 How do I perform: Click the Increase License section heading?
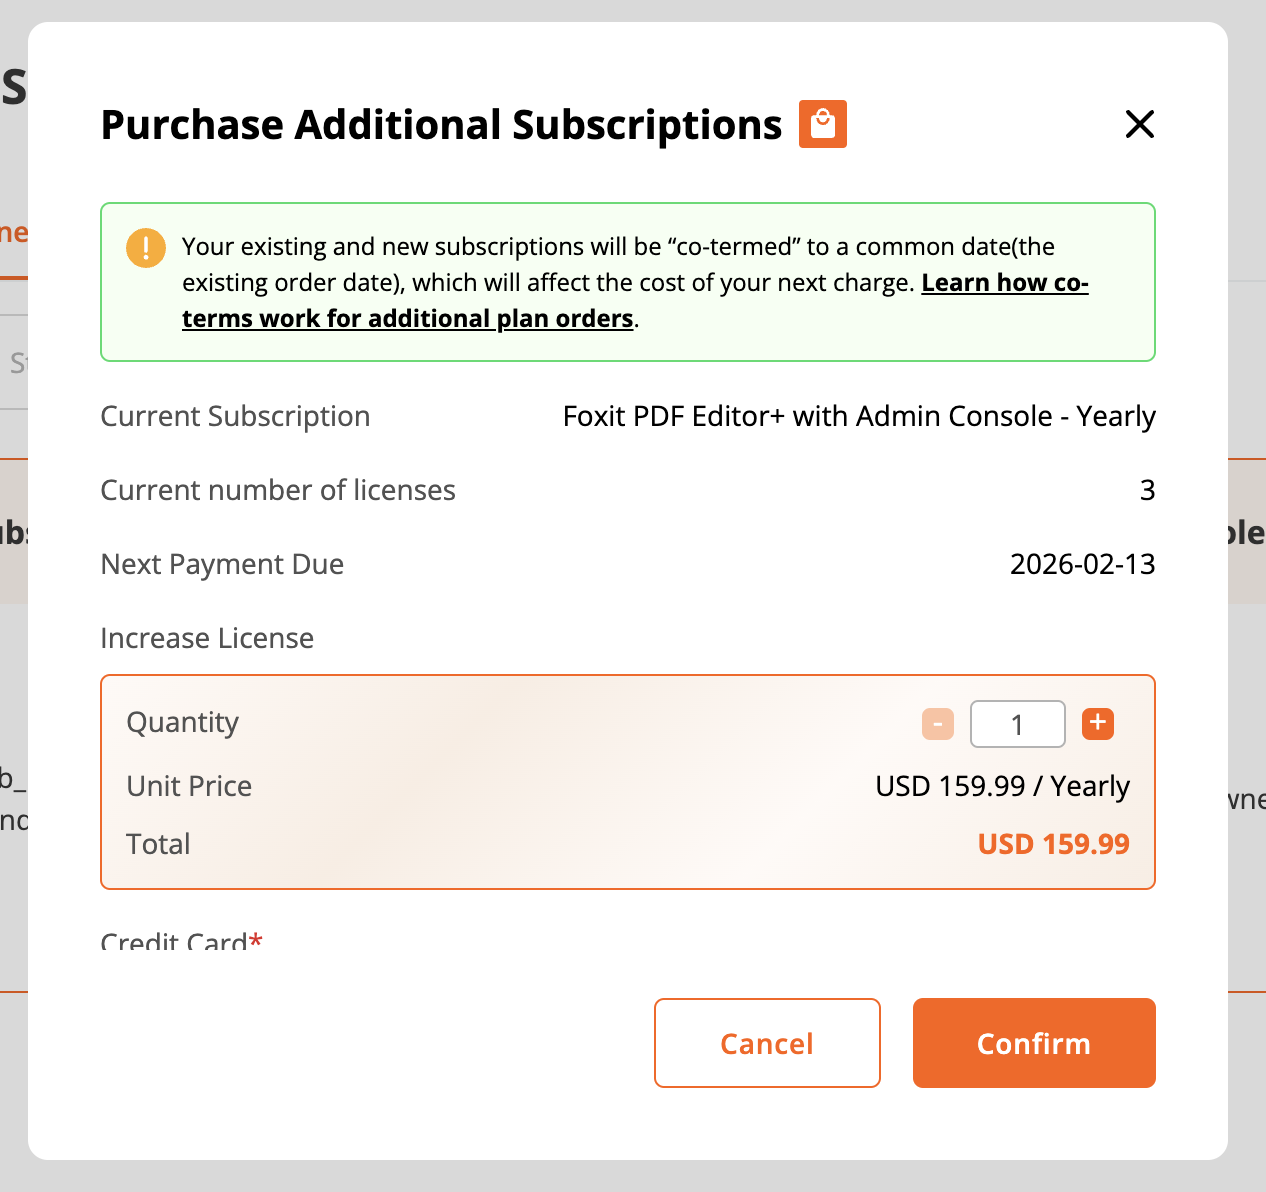tap(206, 638)
